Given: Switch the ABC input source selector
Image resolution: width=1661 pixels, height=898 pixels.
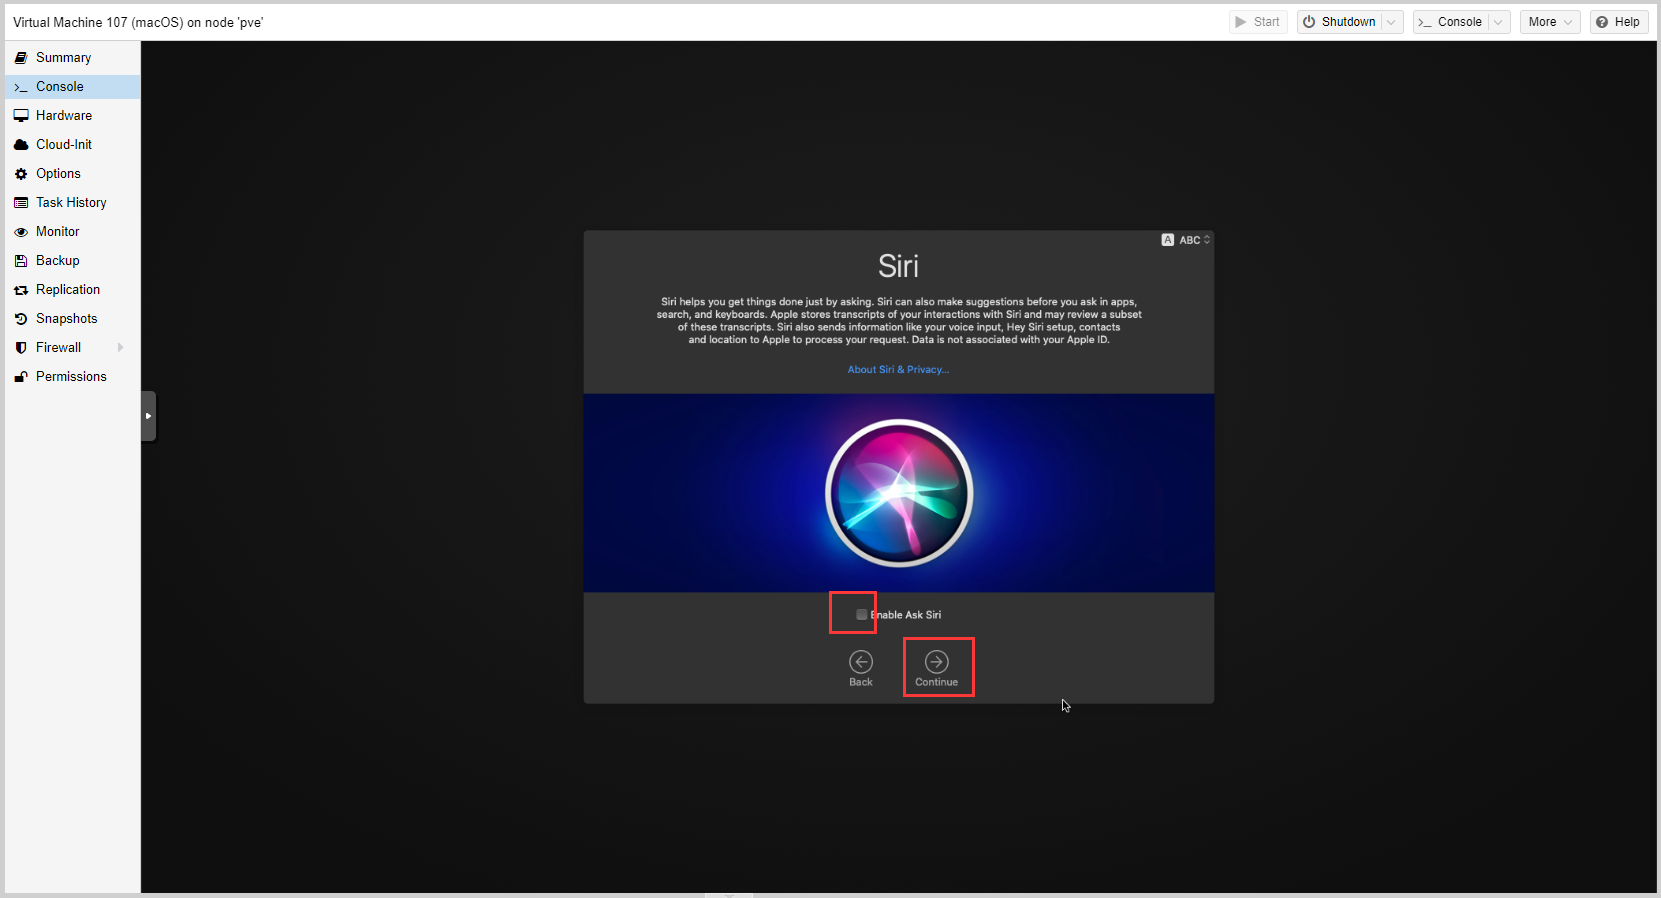Looking at the screenshot, I should pyautogui.click(x=1186, y=240).
